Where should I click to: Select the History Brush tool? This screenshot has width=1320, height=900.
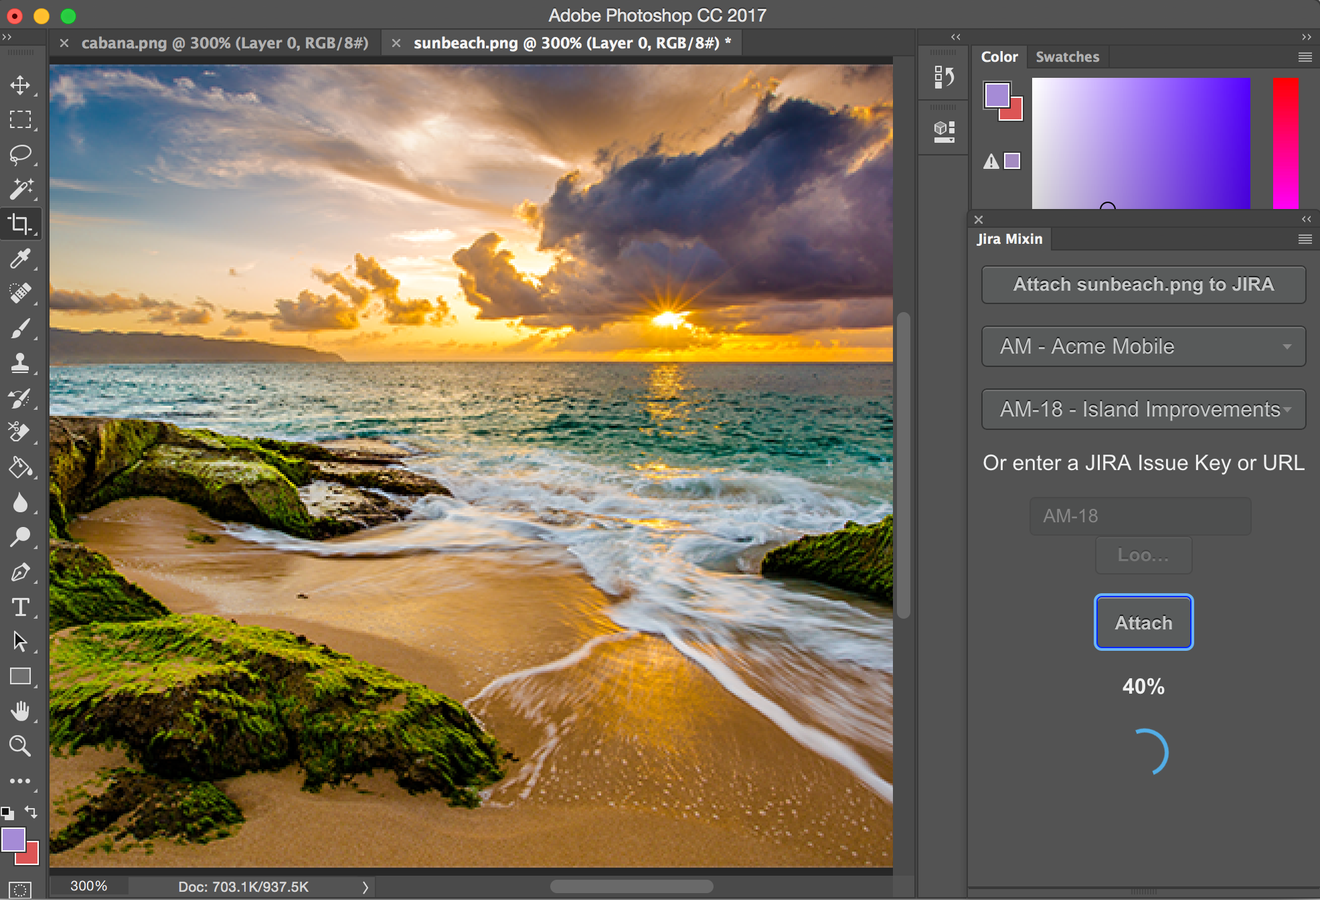[20, 398]
